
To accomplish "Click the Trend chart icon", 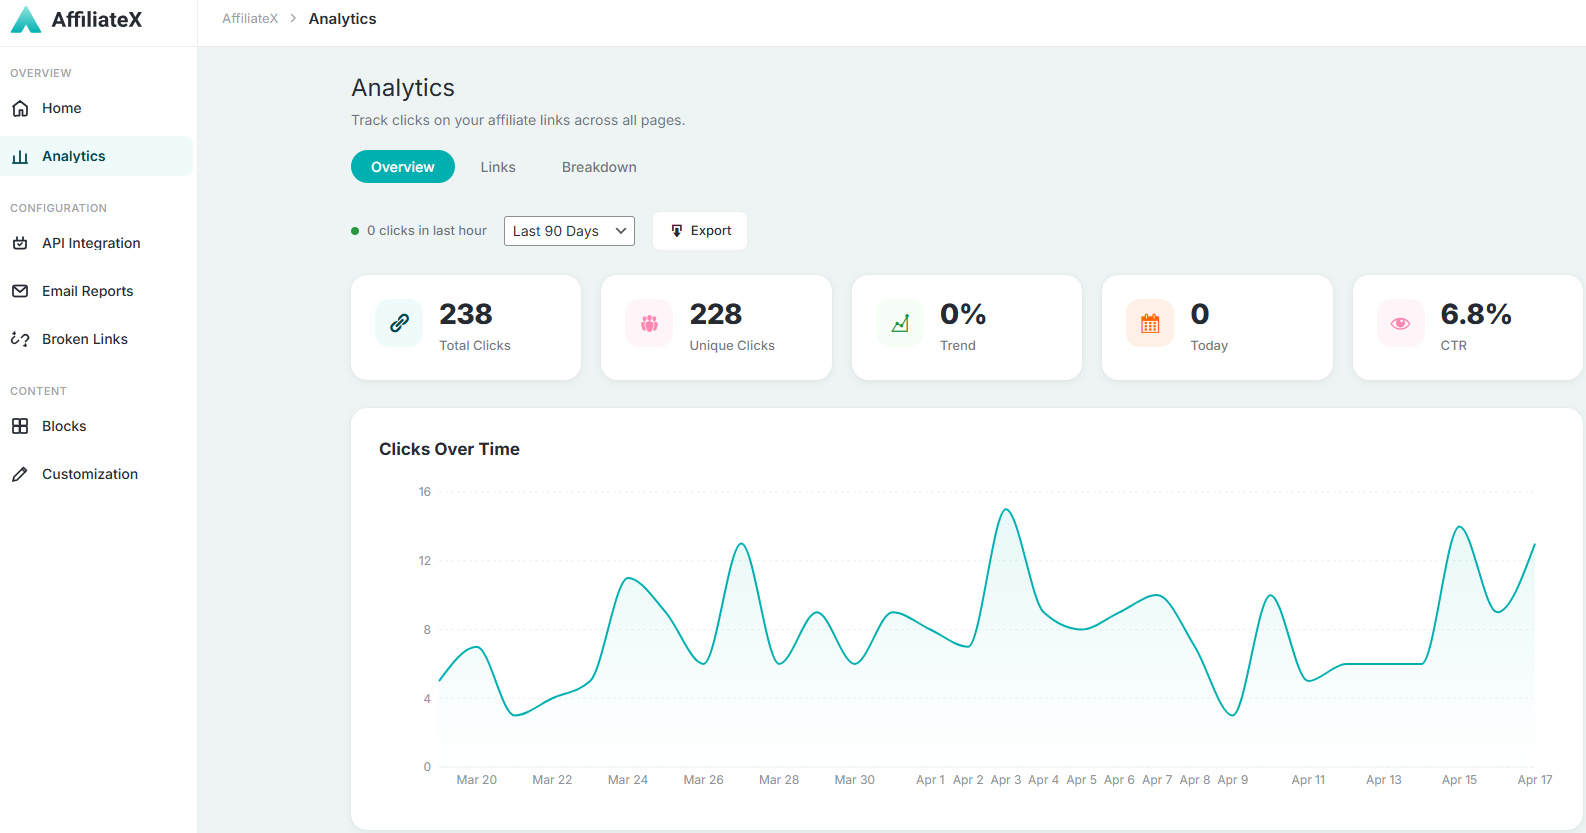I will point(900,323).
